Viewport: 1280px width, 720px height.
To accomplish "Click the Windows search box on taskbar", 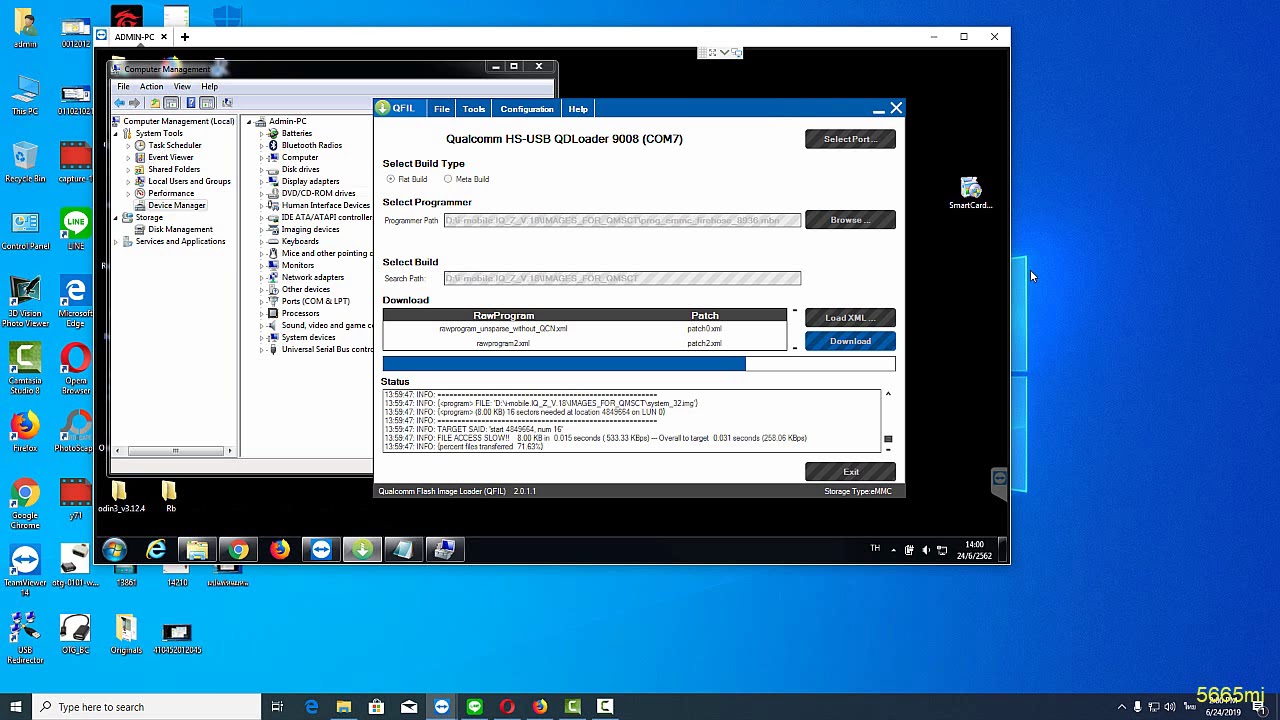I will click(146, 707).
